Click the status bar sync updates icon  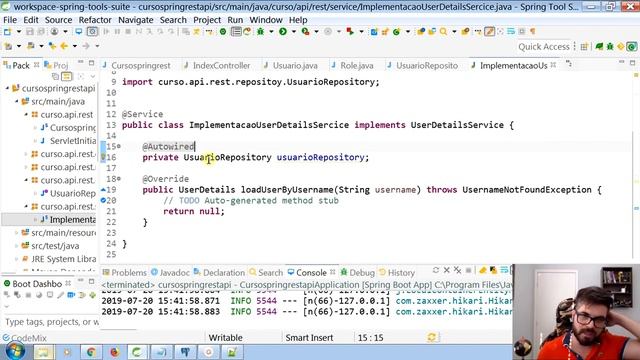(x=432, y=337)
